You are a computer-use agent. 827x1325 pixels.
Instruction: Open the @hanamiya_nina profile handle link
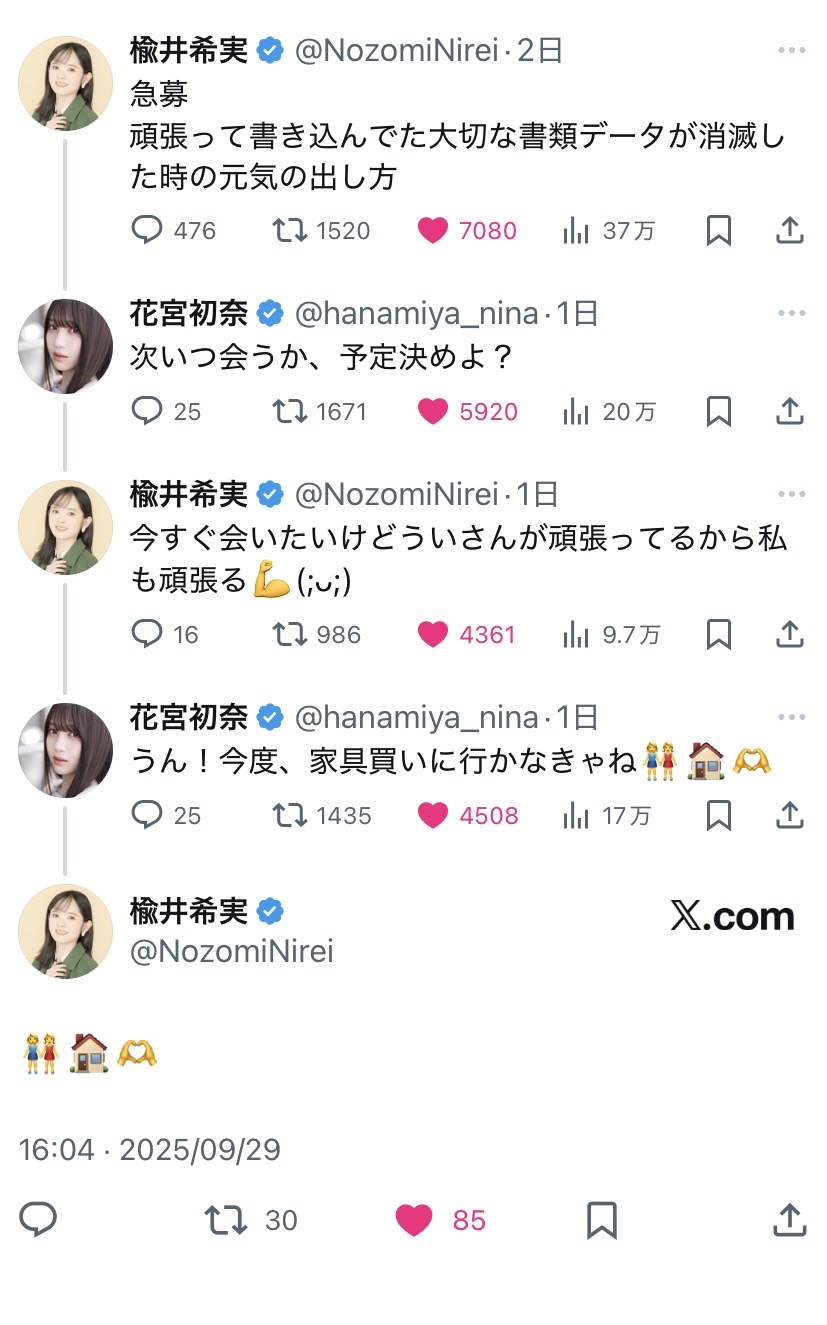(417, 314)
